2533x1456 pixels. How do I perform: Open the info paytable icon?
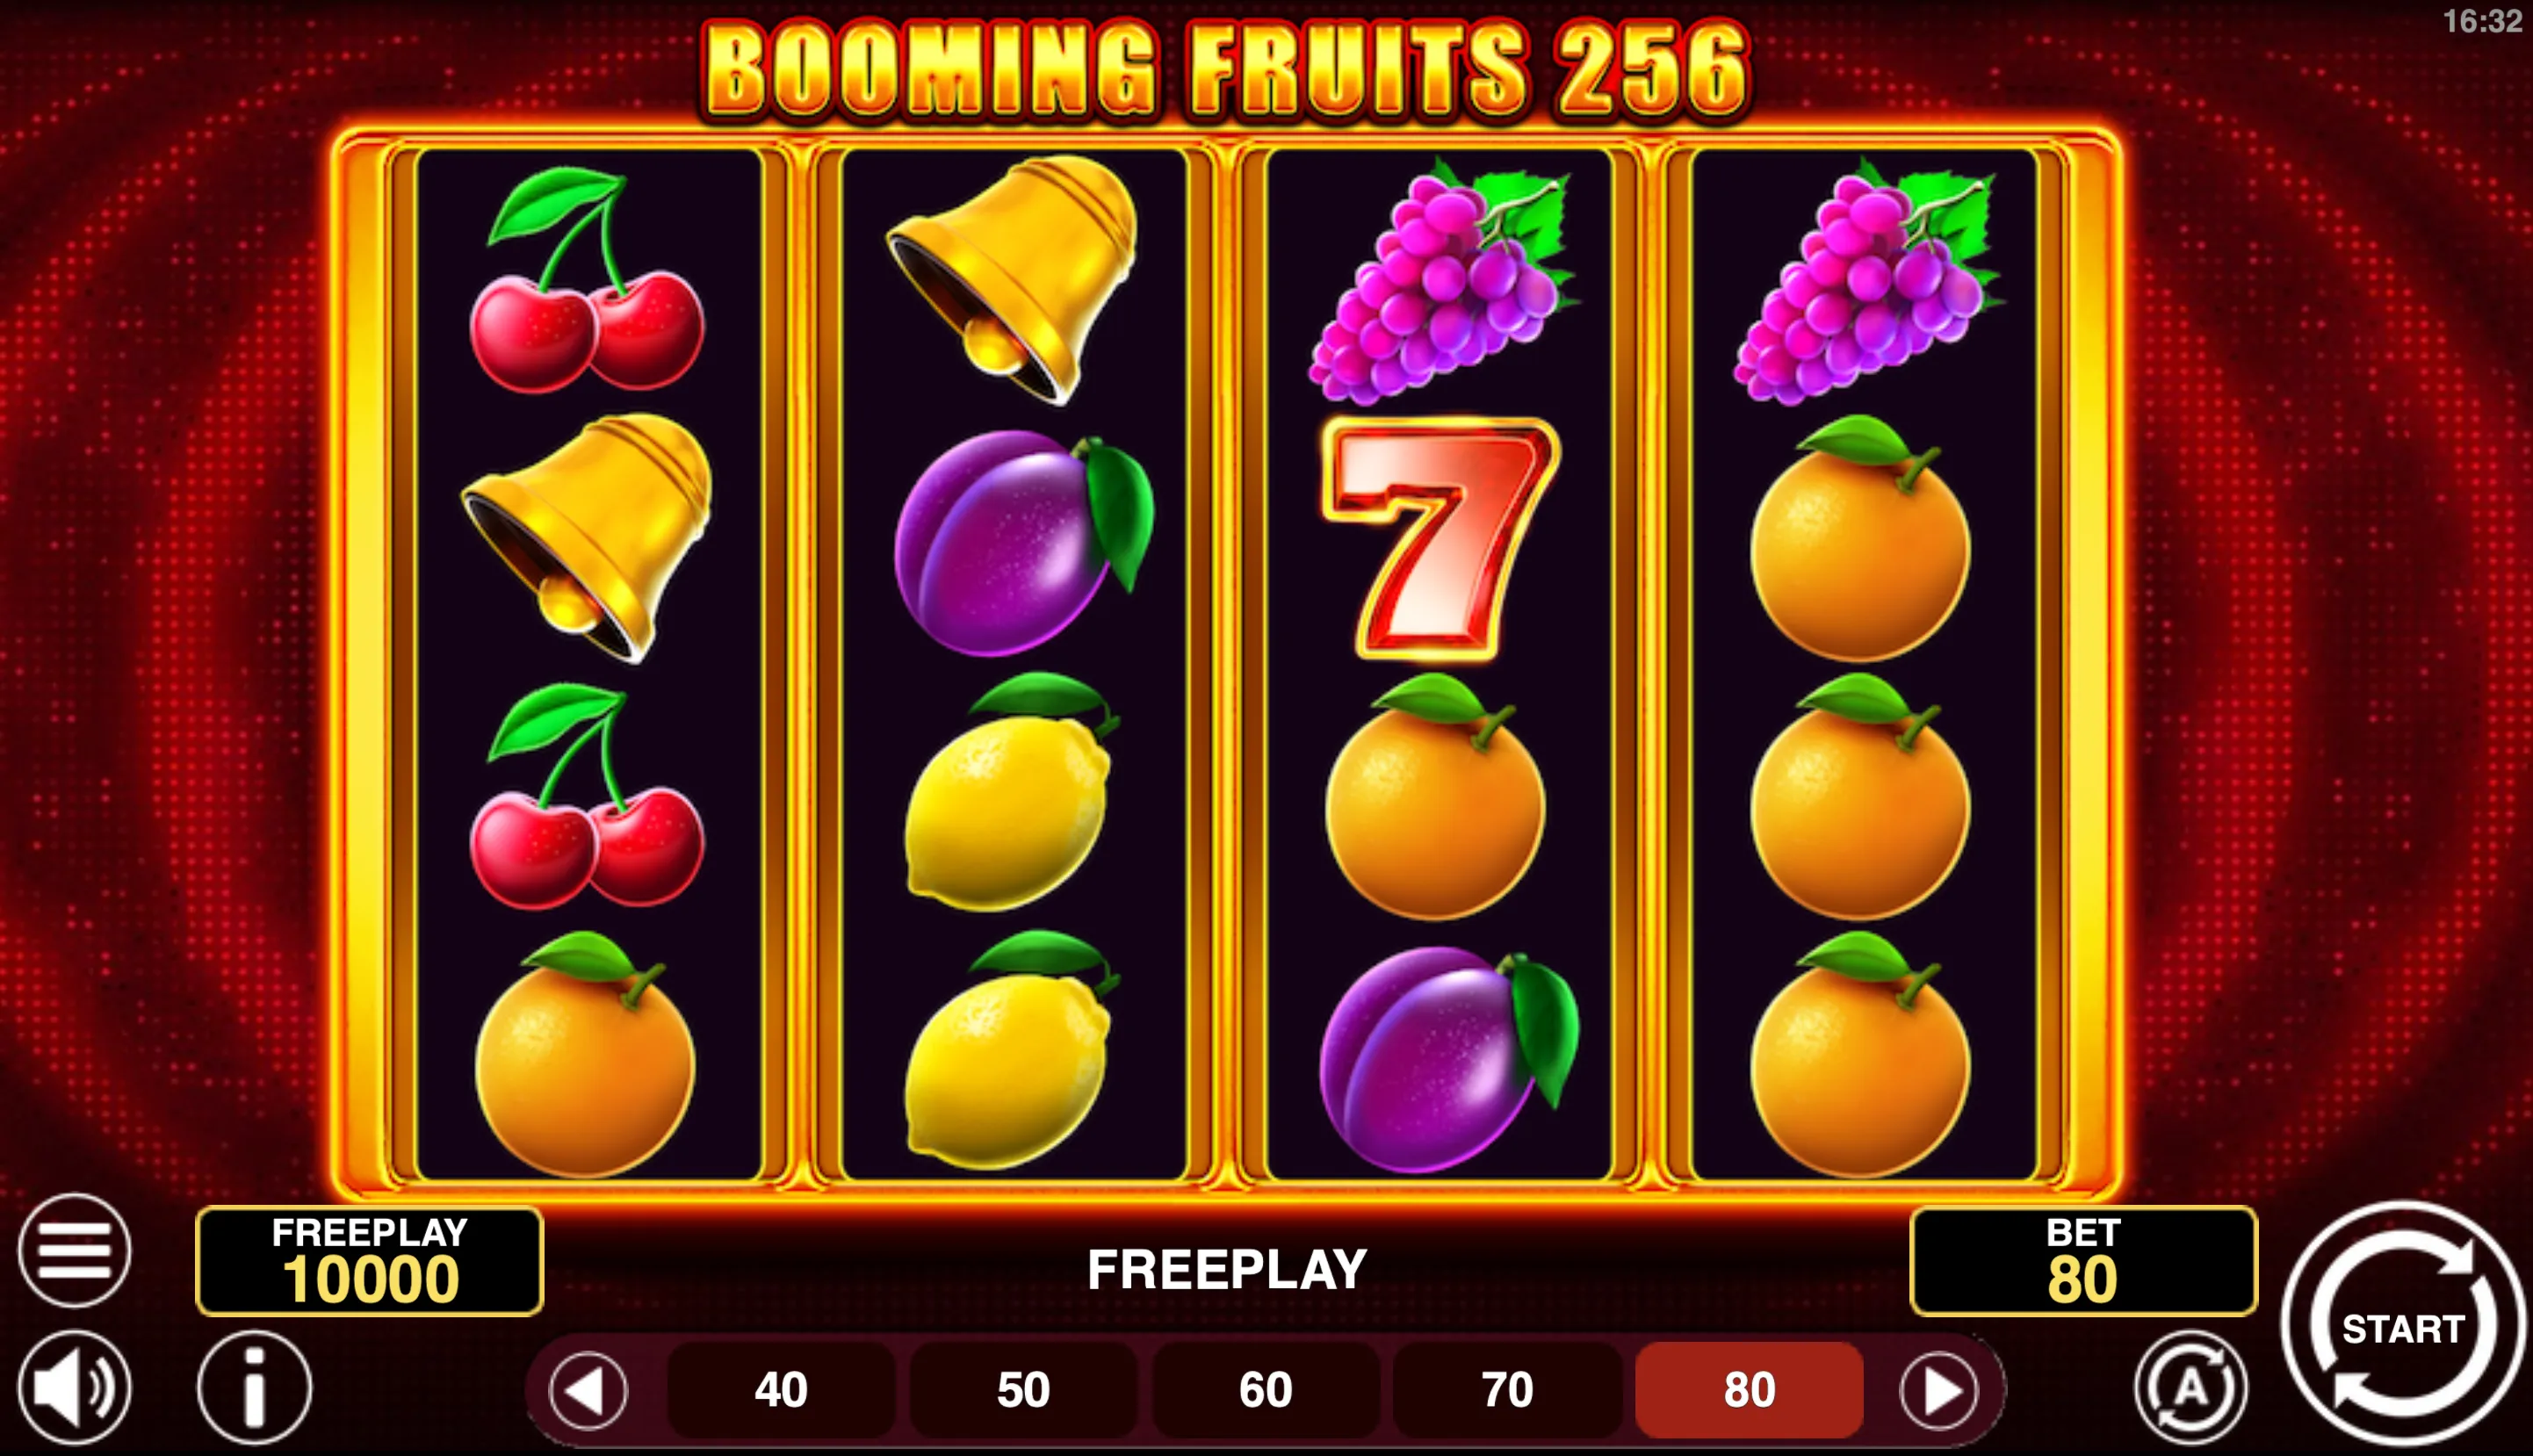254,1387
